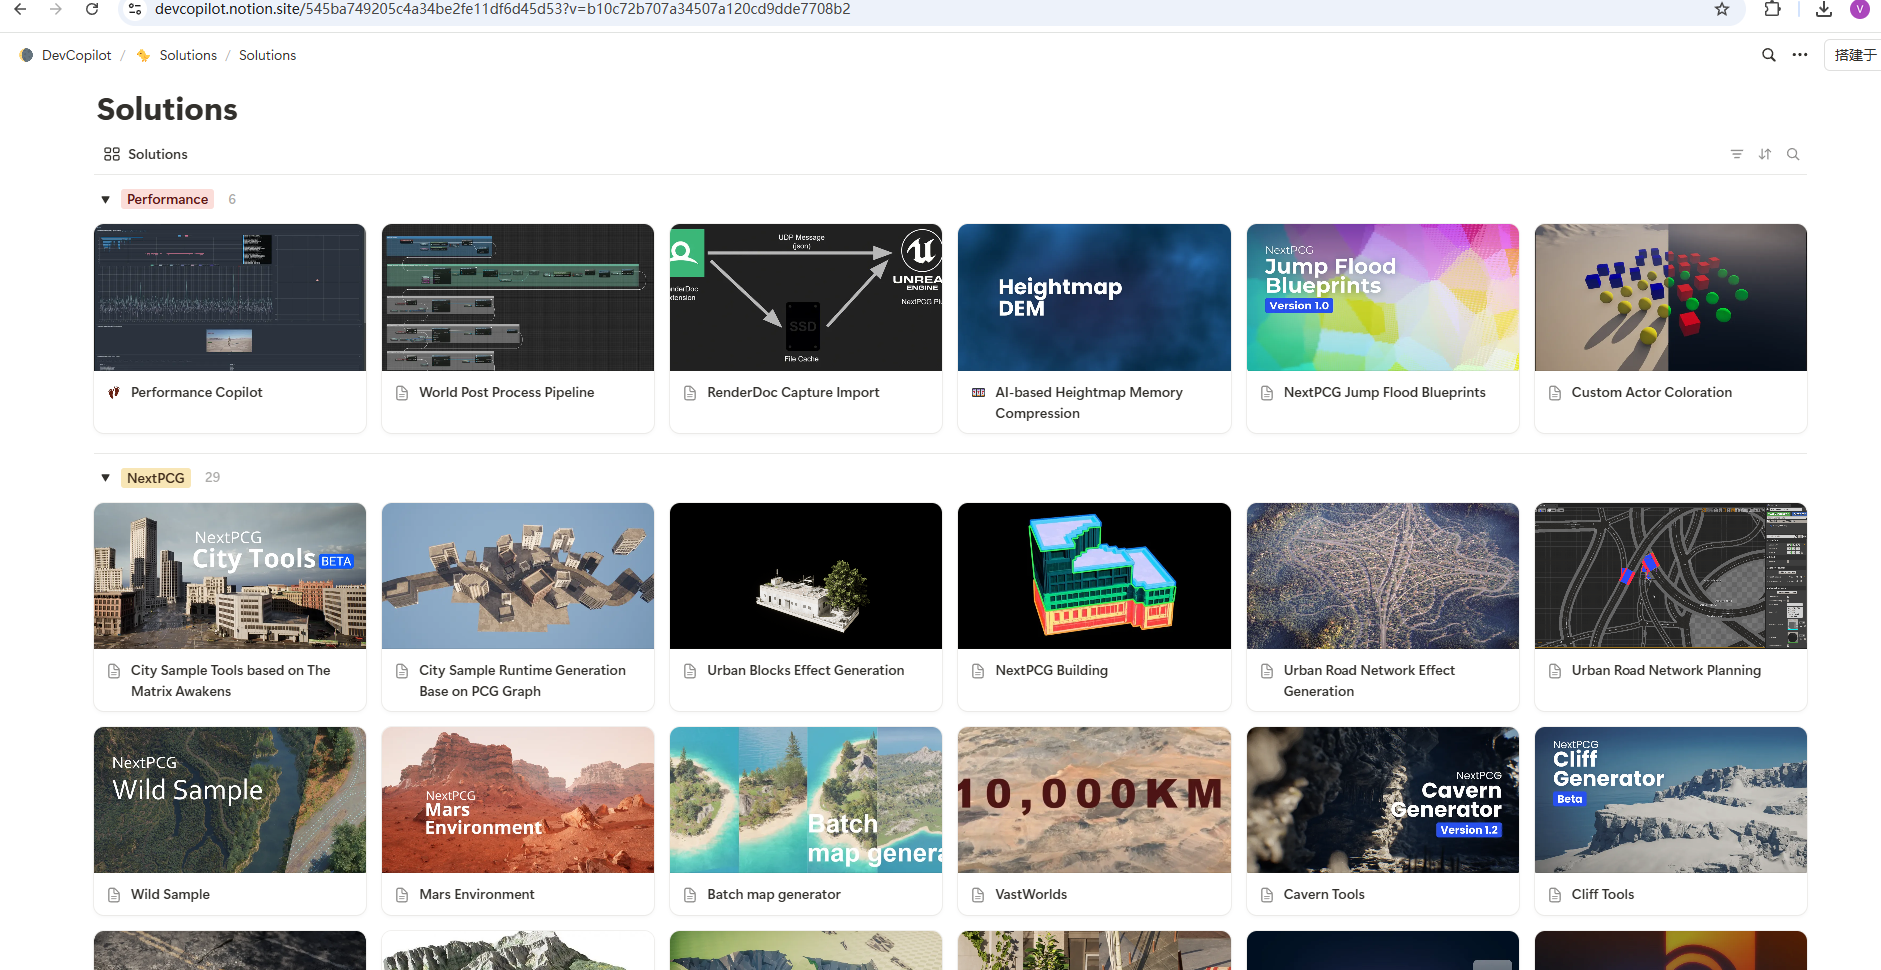Open Notion page search magnifier

1769,55
